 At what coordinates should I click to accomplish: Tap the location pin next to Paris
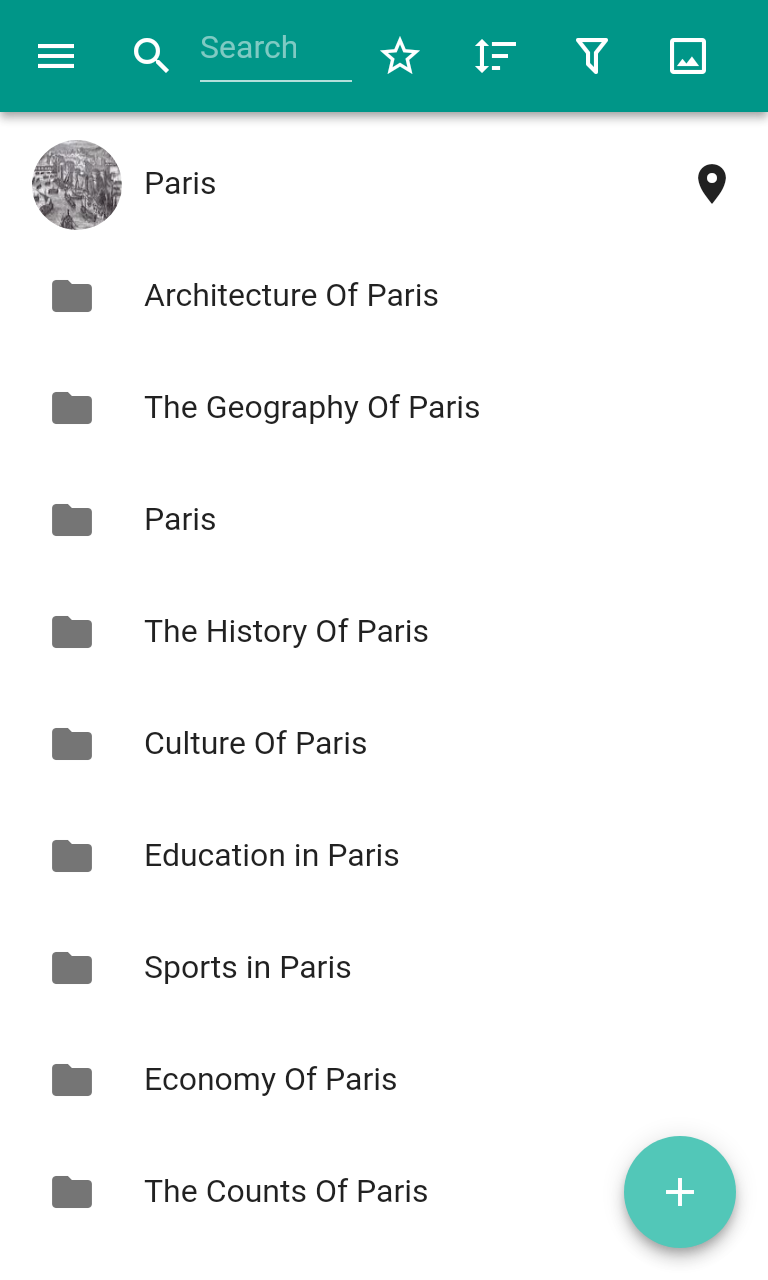[711, 184]
